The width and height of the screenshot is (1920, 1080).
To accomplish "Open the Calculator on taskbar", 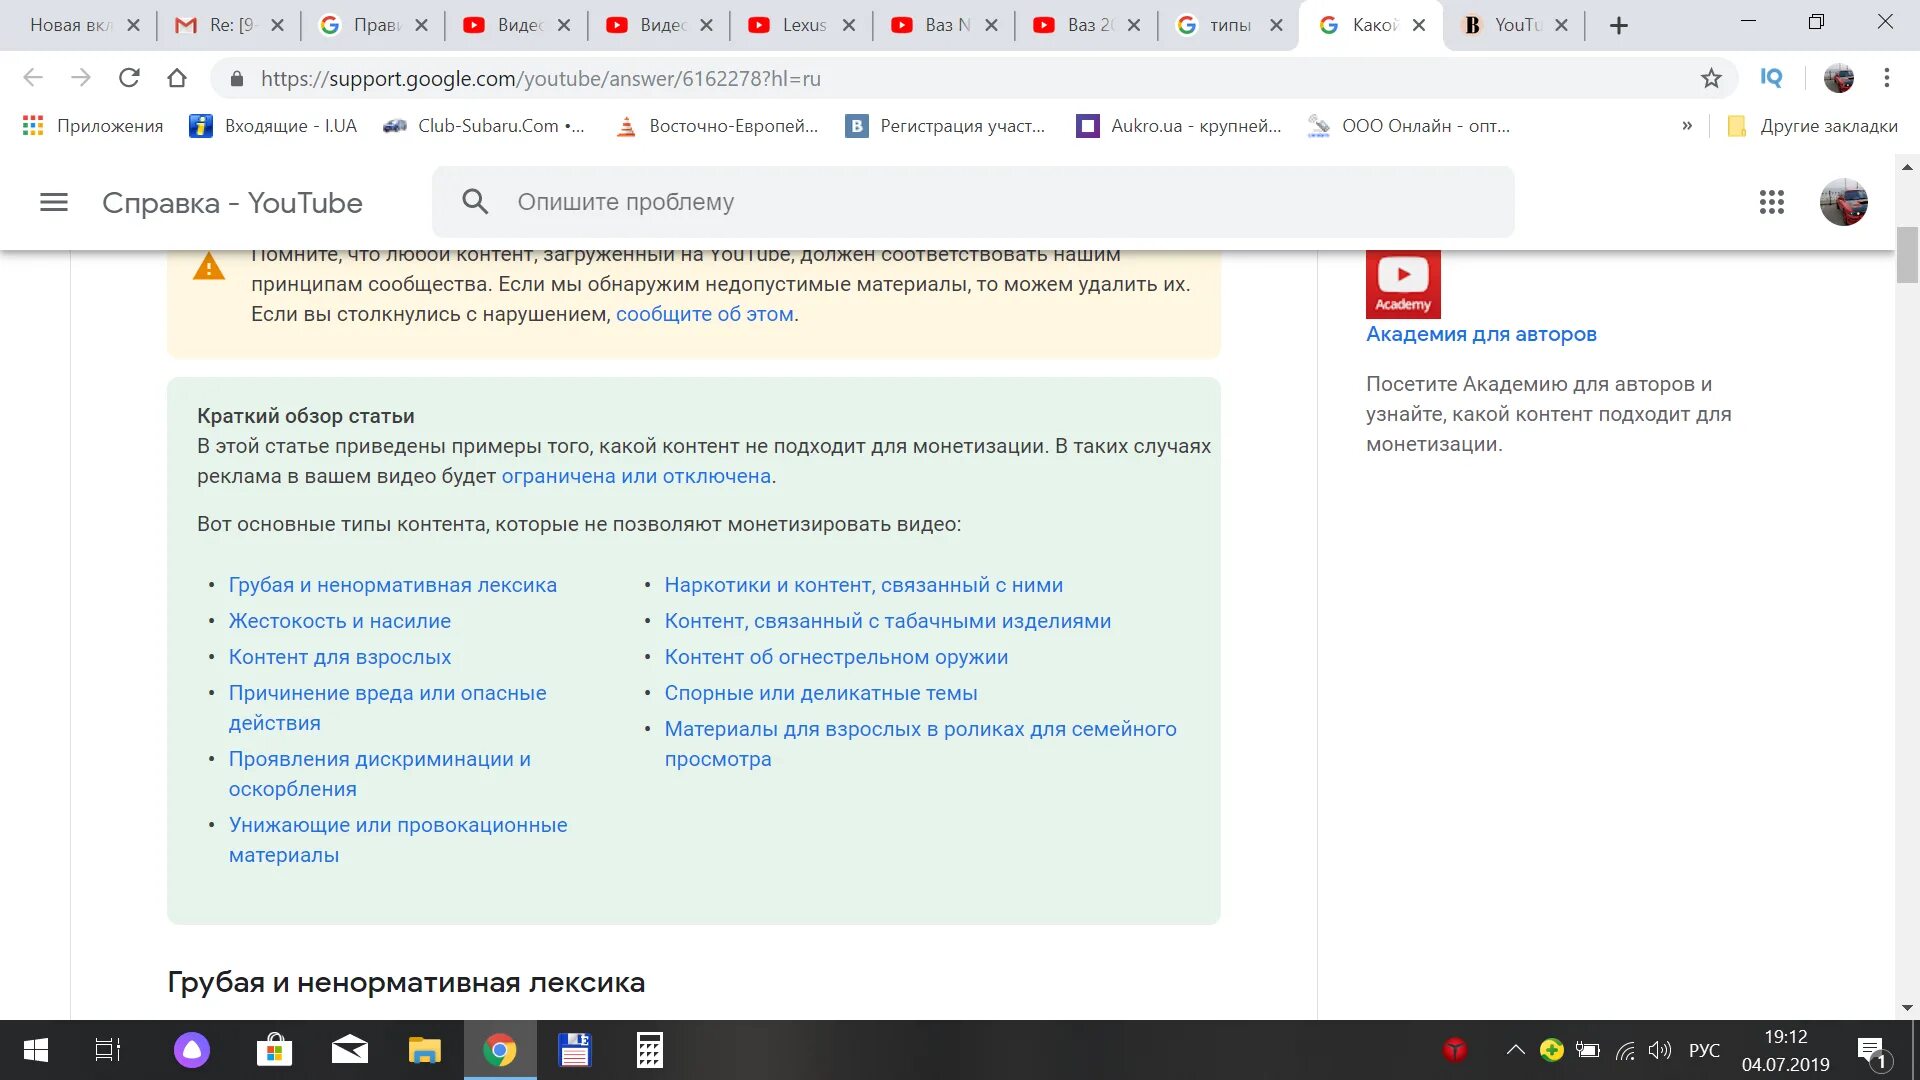I will point(650,1050).
